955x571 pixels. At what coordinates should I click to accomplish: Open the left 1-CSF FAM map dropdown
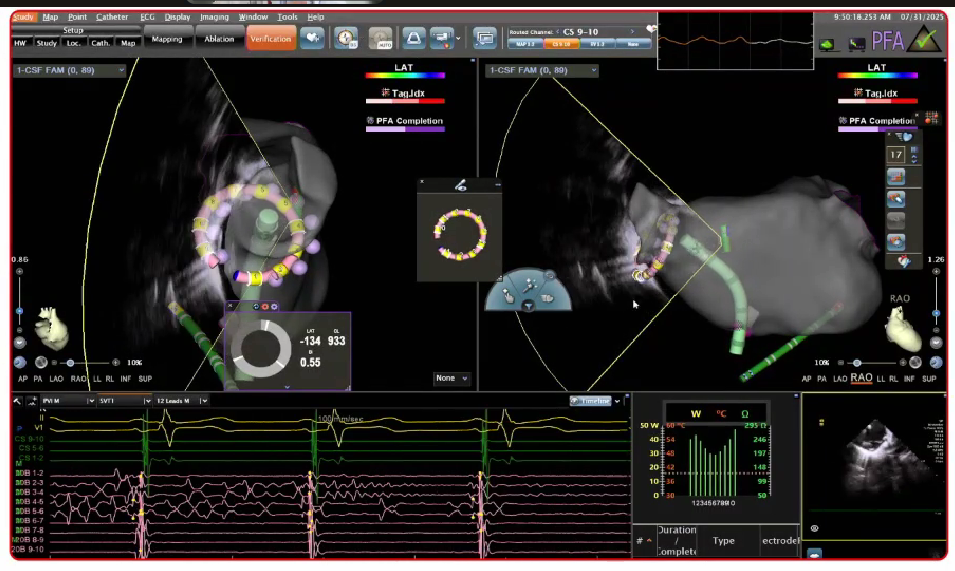[70, 70]
